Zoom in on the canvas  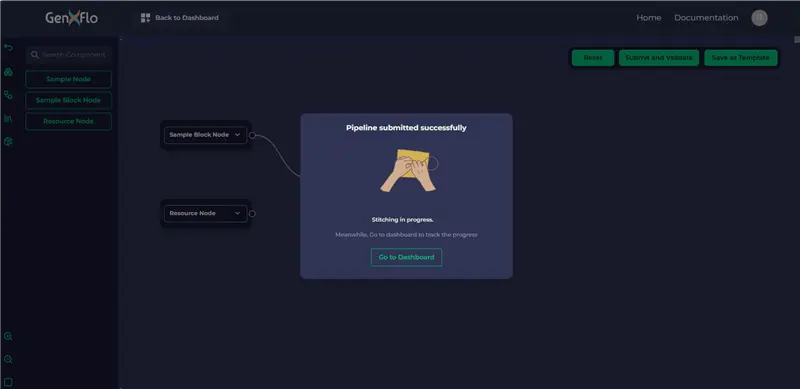click(x=8, y=336)
